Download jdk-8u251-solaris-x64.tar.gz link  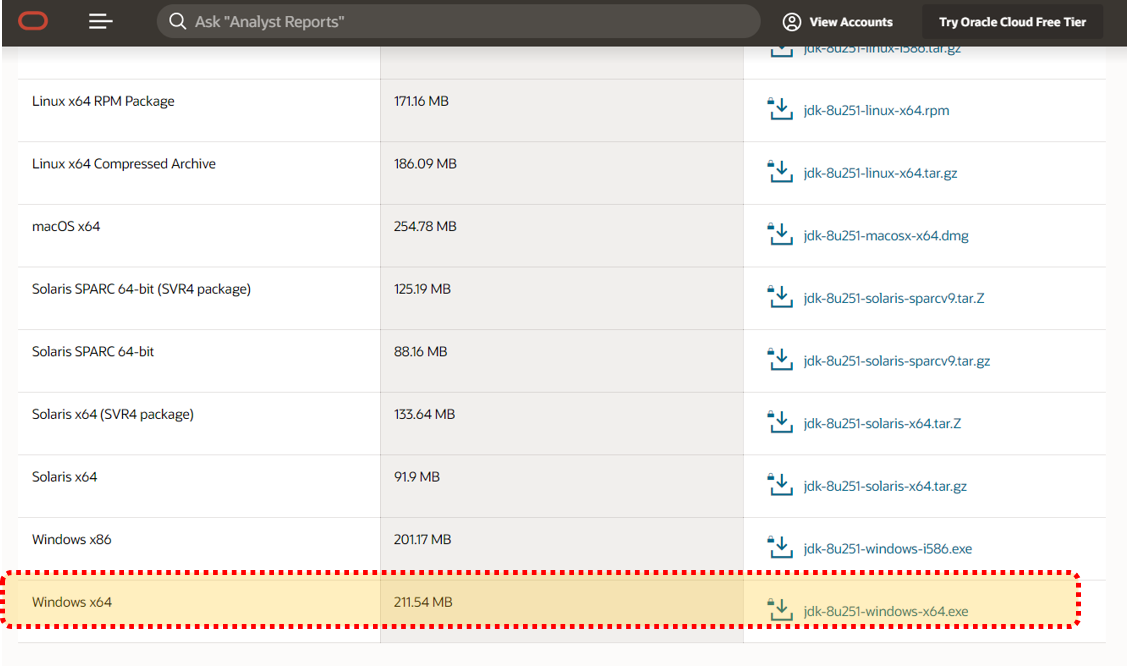[x=885, y=486]
